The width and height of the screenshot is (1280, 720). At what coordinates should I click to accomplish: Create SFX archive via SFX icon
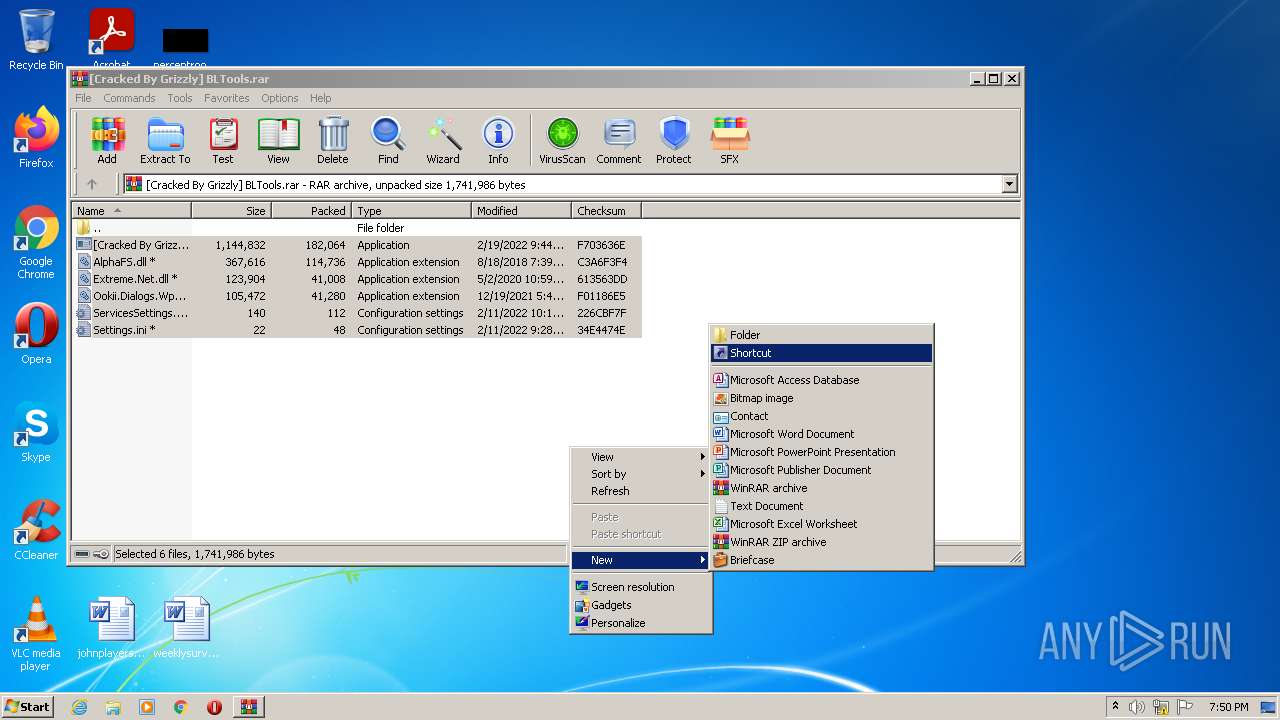click(x=730, y=140)
